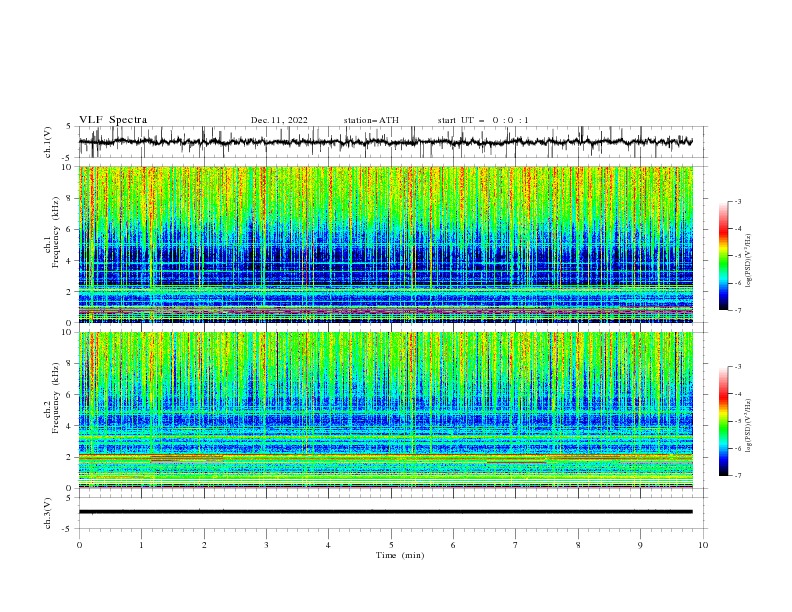The image size is (792, 612).
Task: Click the time axis tick label '5'
Action: point(391,545)
